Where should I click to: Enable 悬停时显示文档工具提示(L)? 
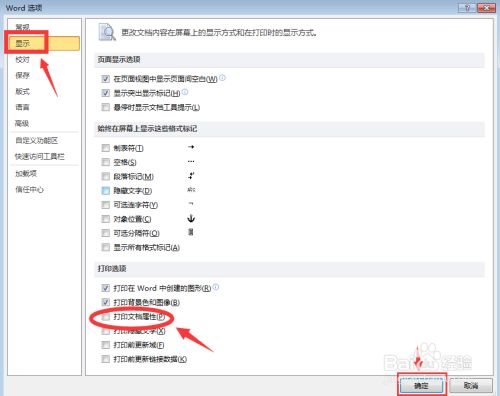[106, 107]
